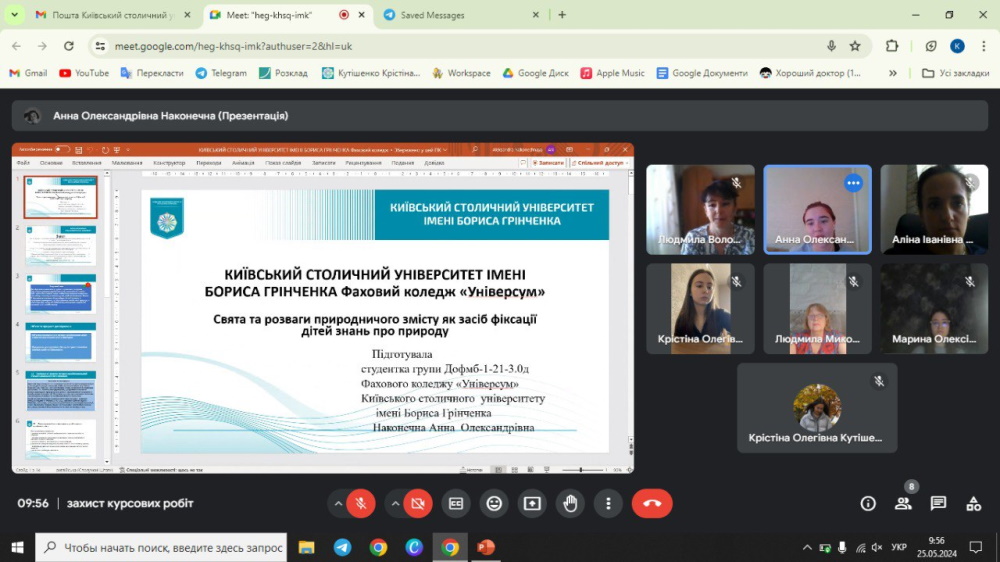Leave the call with red hang-up button
The image size is (1000, 562).
click(x=652, y=503)
